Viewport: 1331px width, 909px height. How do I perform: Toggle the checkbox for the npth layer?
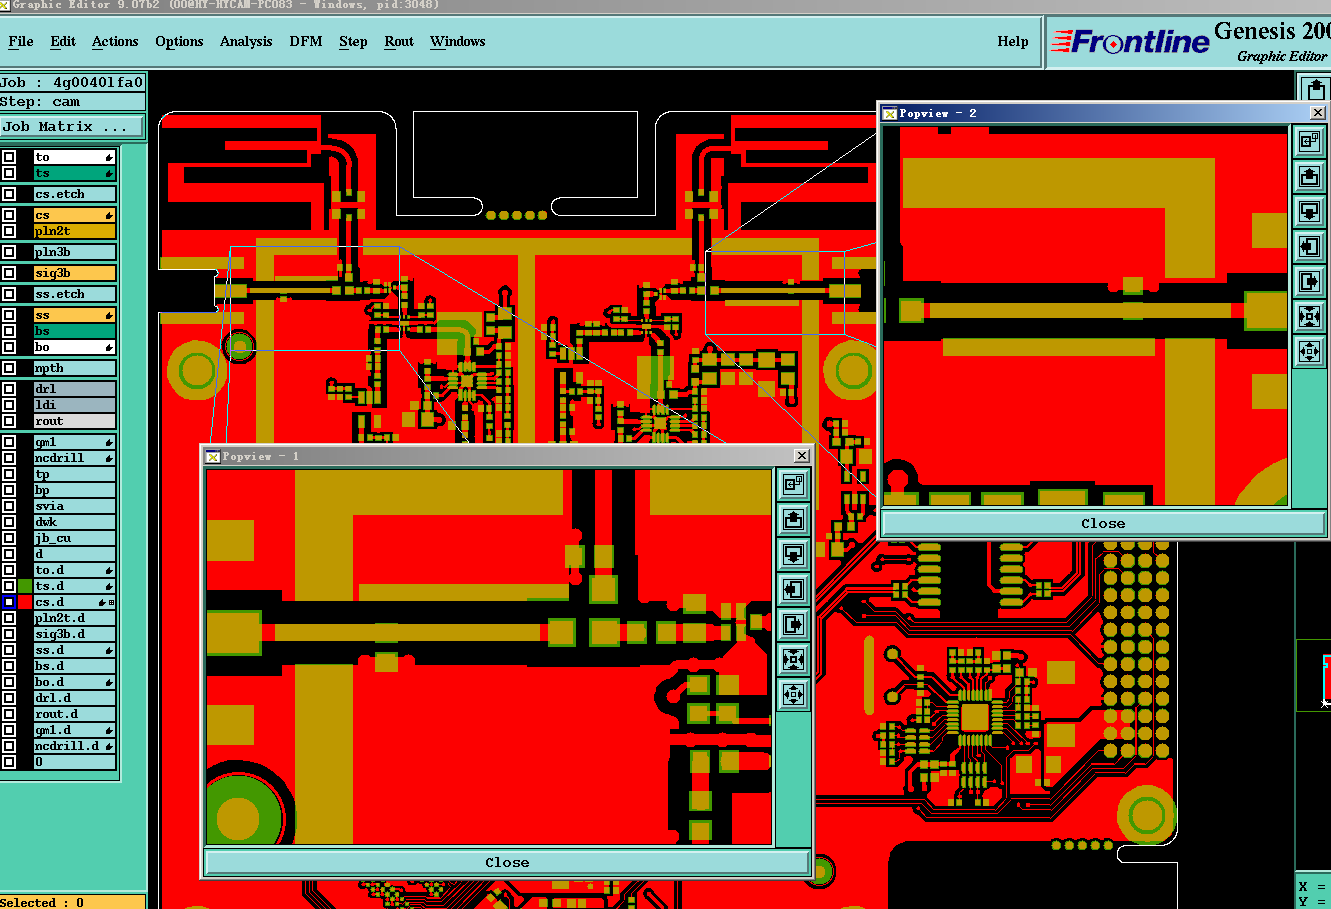(x=9, y=368)
